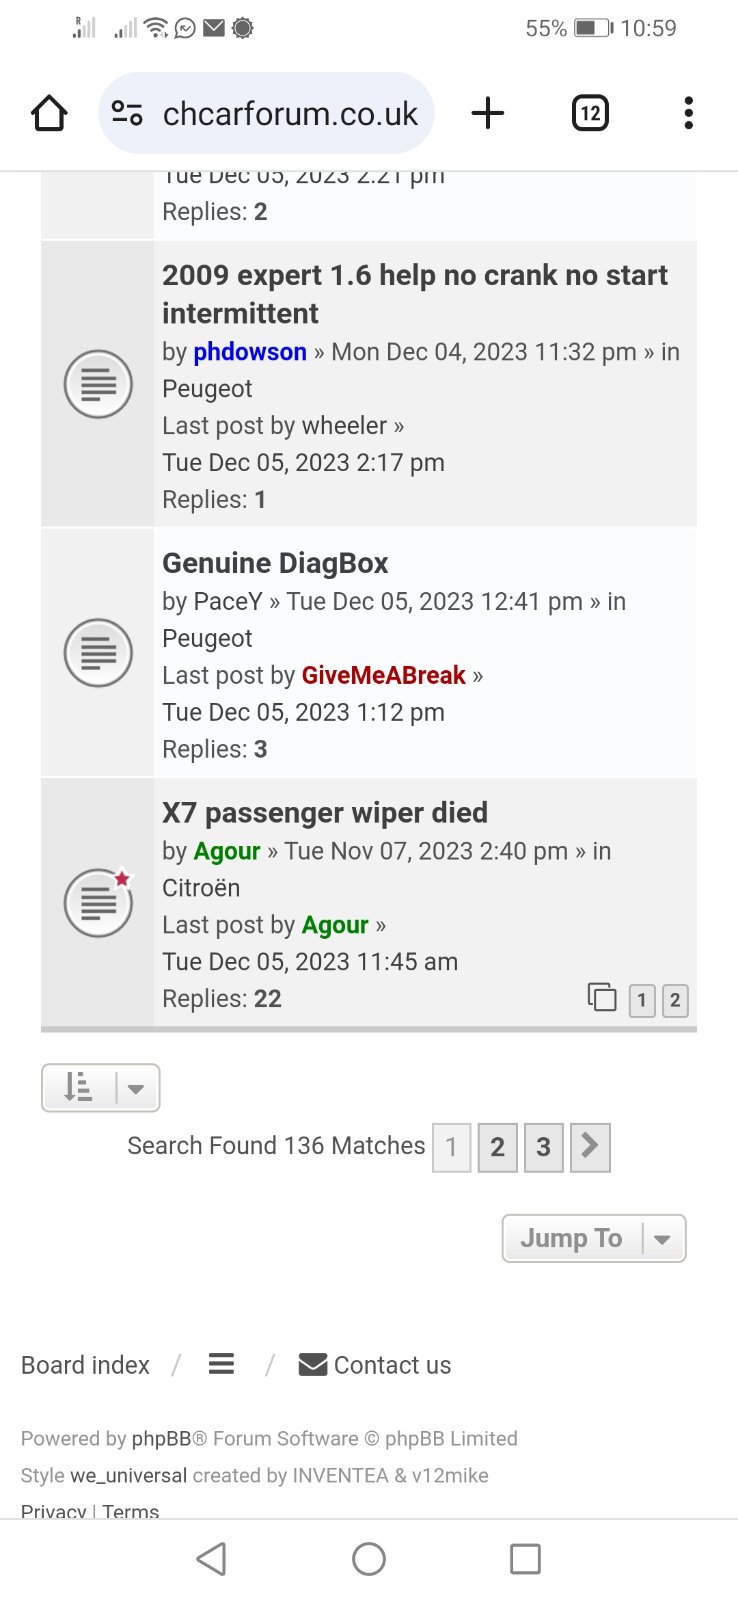Image resolution: width=738 pixels, height=1600 pixels.
Task: Click the starred topic icon for X7 wiper
Action: pyautogui.click(x=98, y=902)
